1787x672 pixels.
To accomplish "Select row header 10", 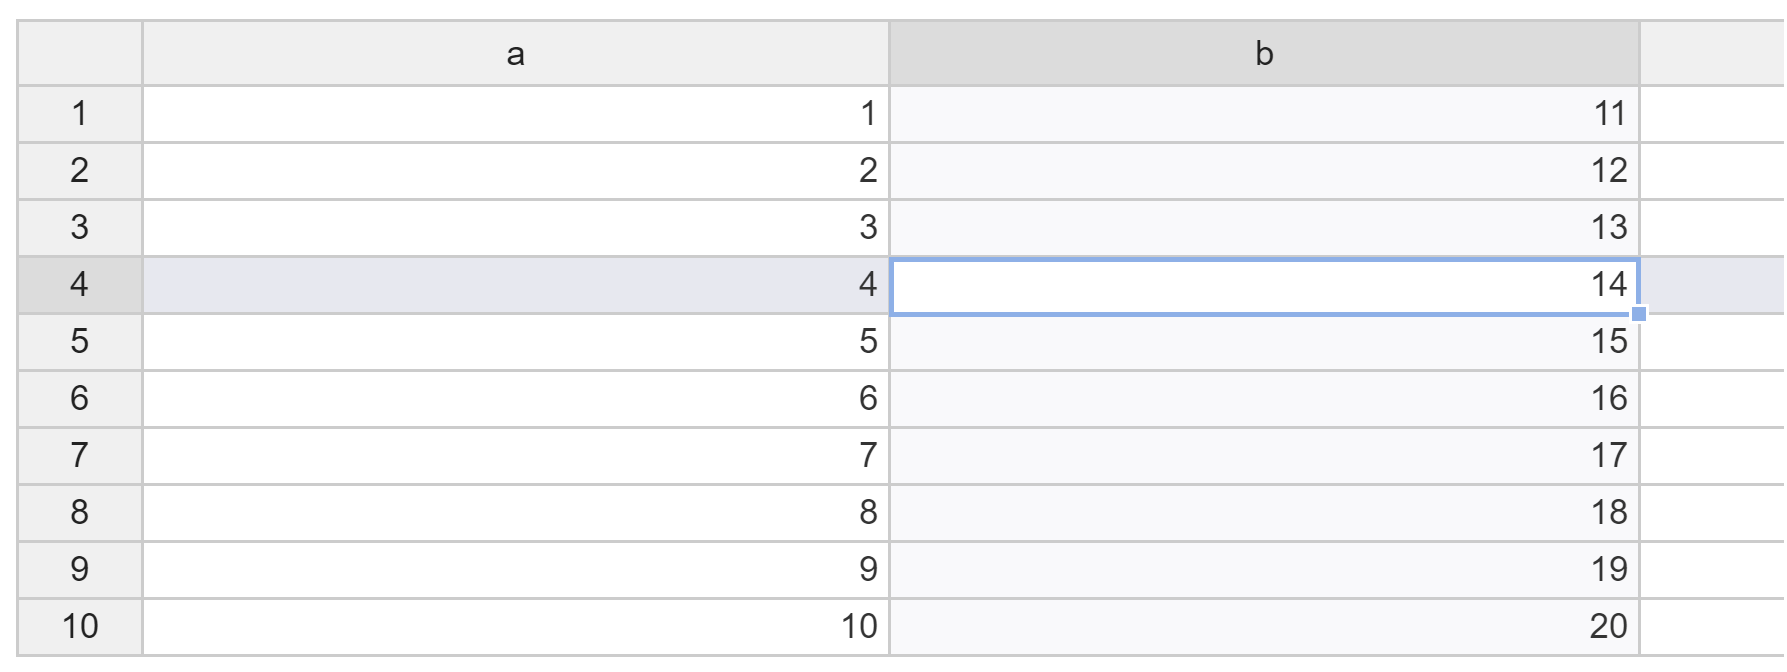I will (x=80, y=627).
